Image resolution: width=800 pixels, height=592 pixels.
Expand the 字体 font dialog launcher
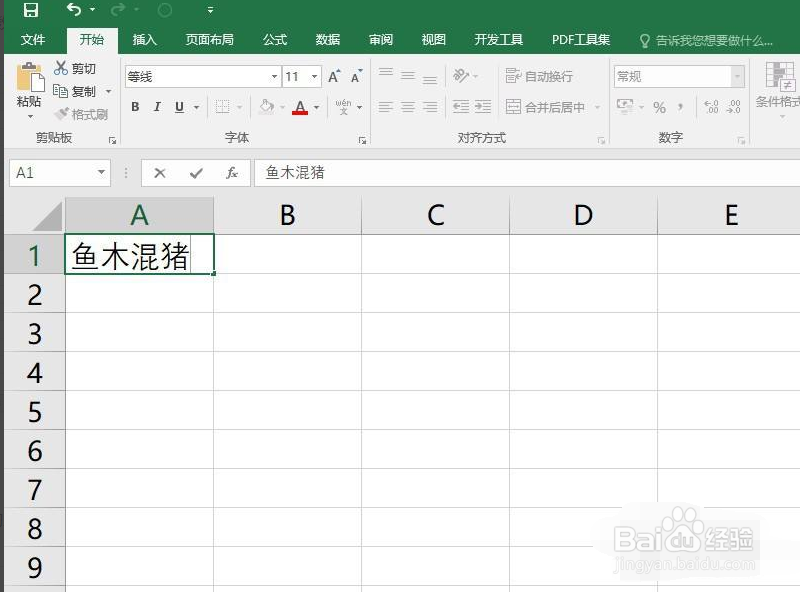pyautogui.click(x=362, y=140)
